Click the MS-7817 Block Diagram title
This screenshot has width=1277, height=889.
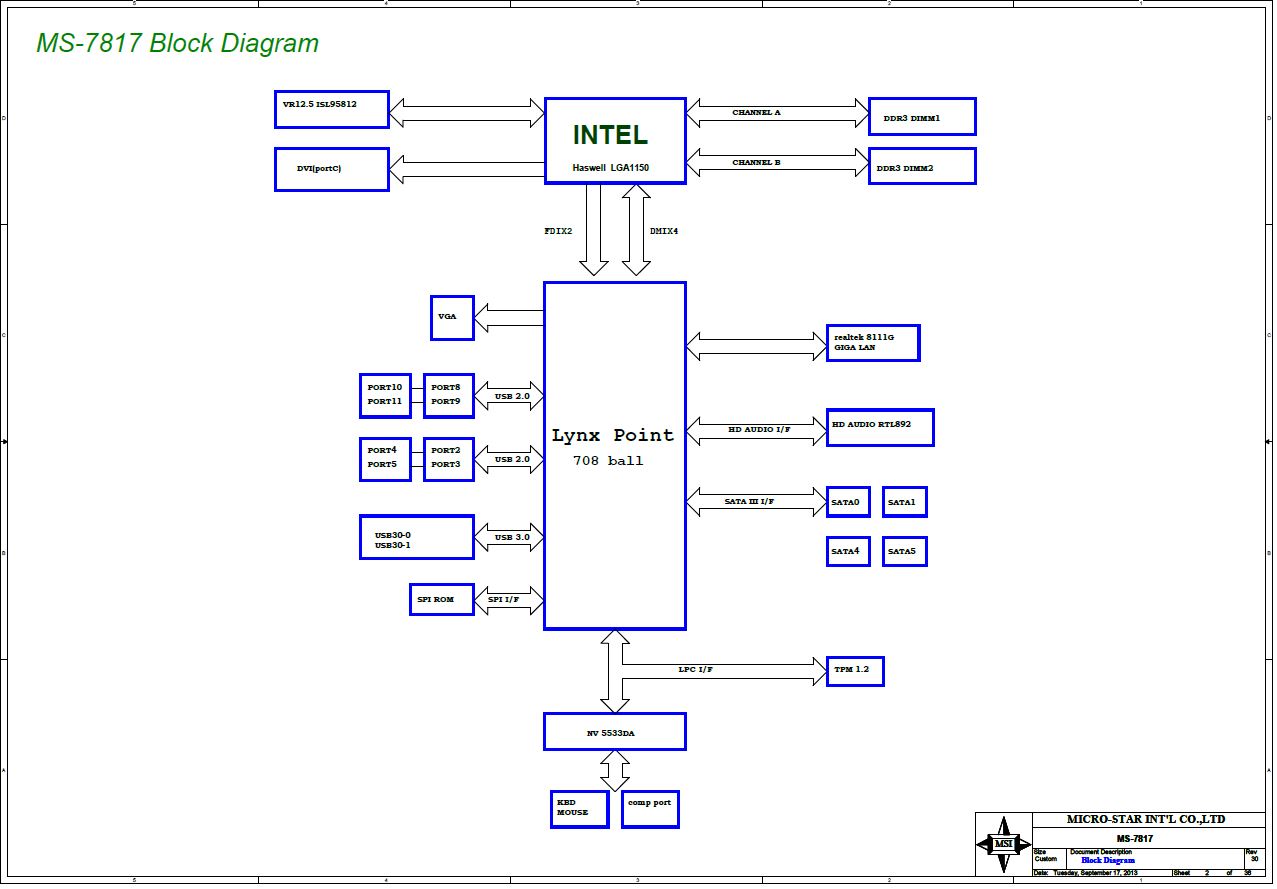point(178,44)
